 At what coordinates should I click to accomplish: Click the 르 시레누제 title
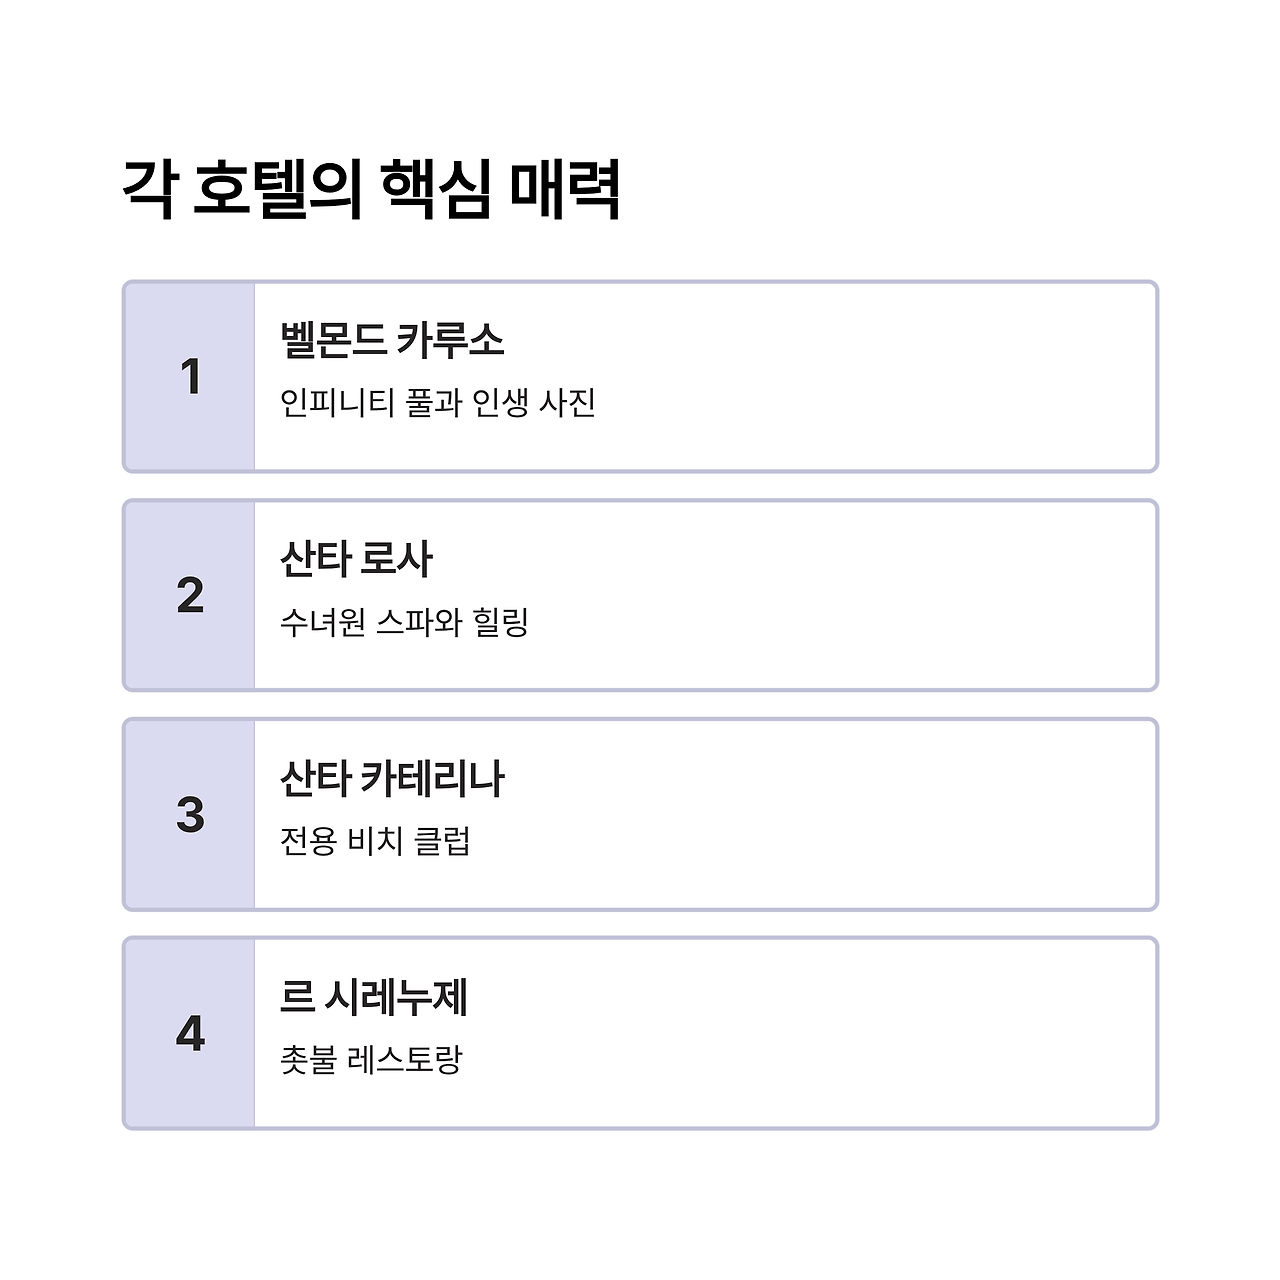click(374, 997)
